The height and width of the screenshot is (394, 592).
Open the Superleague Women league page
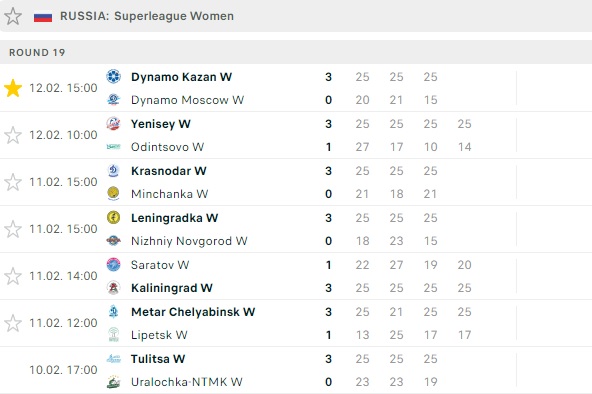(x=174, y=16)
